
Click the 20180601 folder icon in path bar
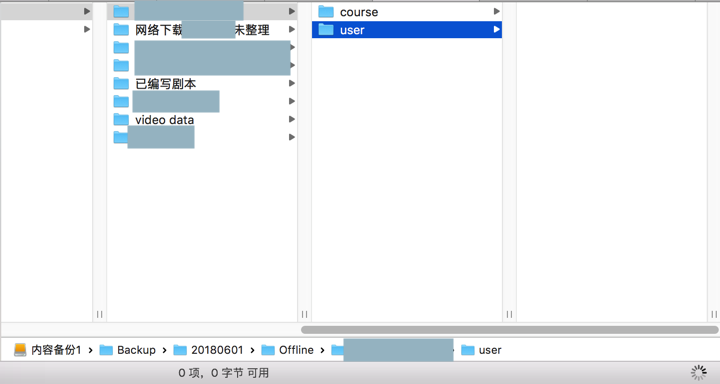tap(180, 350)
